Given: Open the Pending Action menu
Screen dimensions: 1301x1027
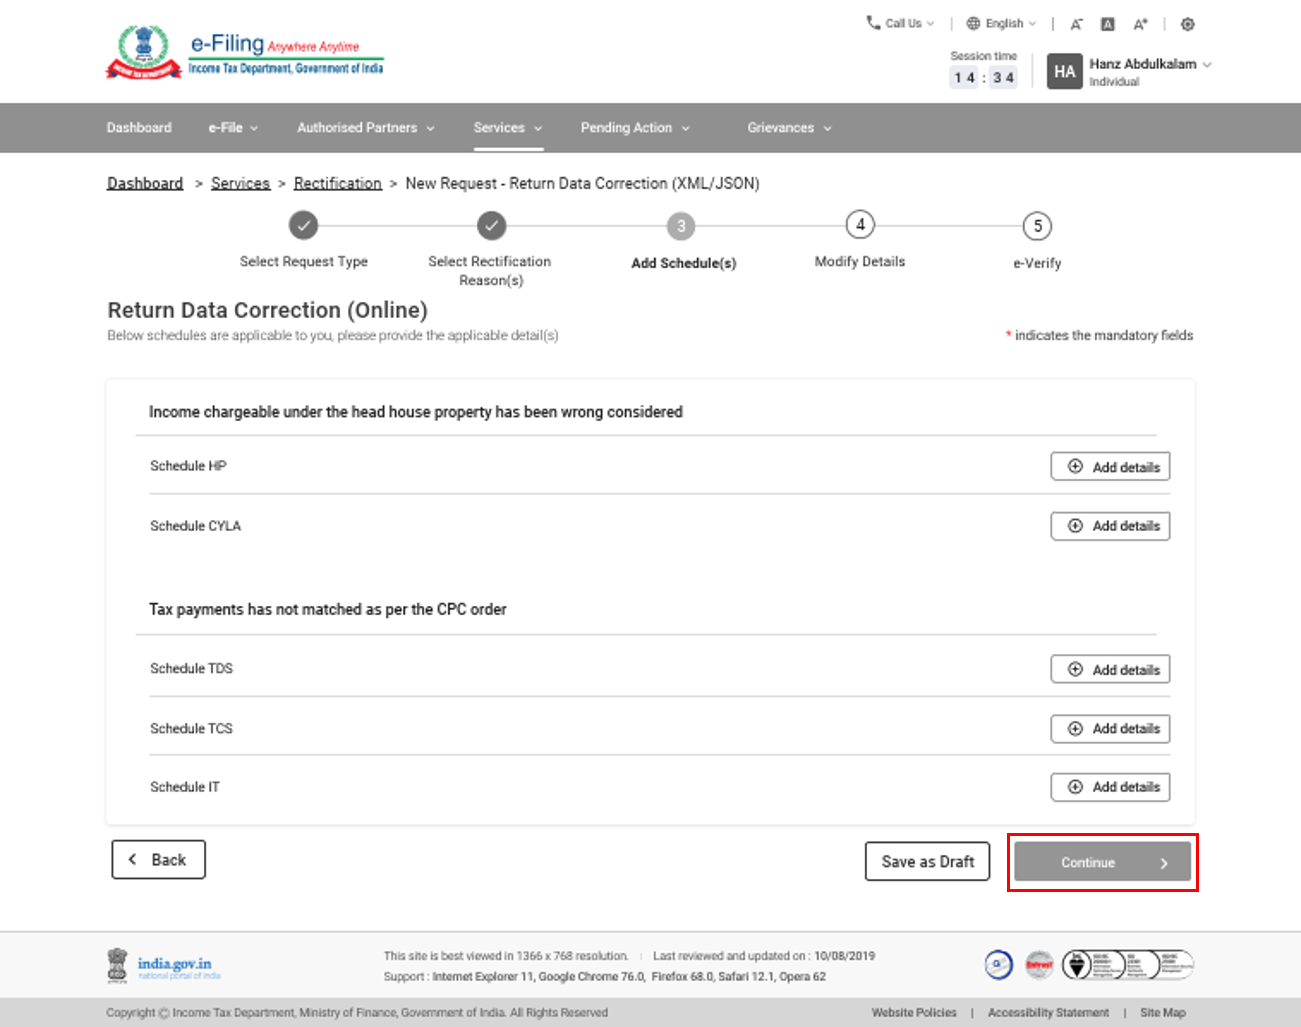Looking at the screenshot, I should pyautogui.click(x=635, y=128).
